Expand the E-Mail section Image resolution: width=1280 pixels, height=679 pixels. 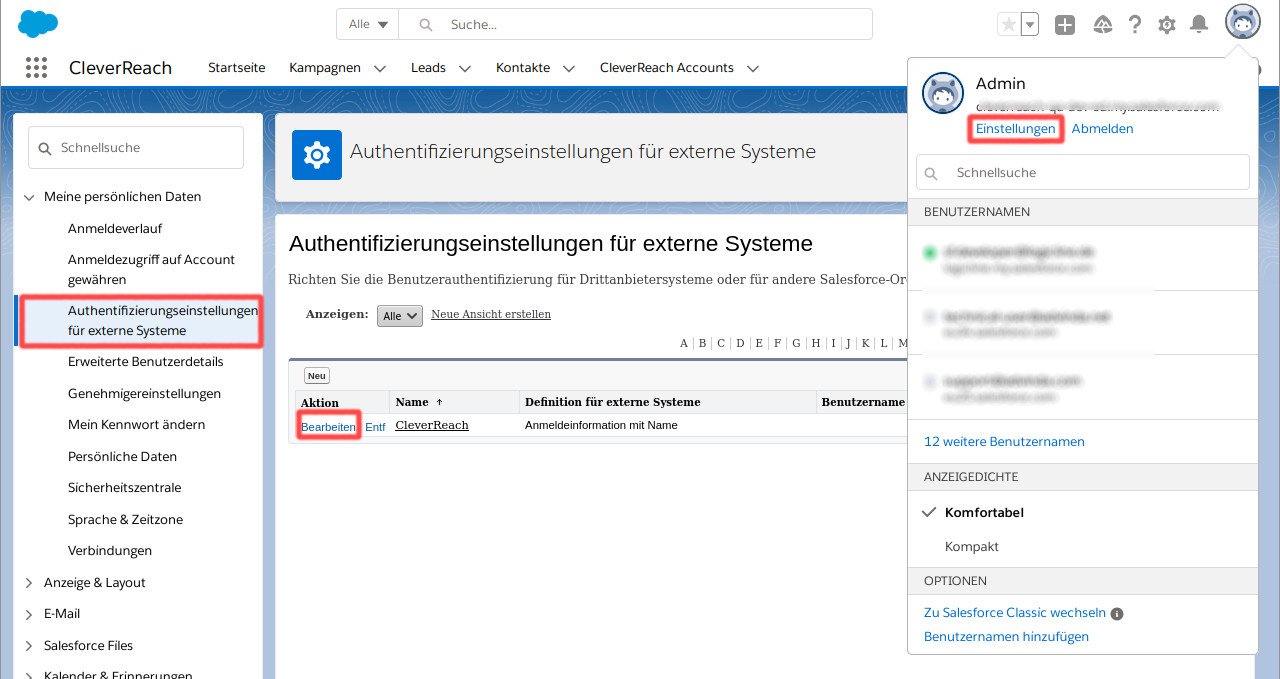click(x=28, y=614)
